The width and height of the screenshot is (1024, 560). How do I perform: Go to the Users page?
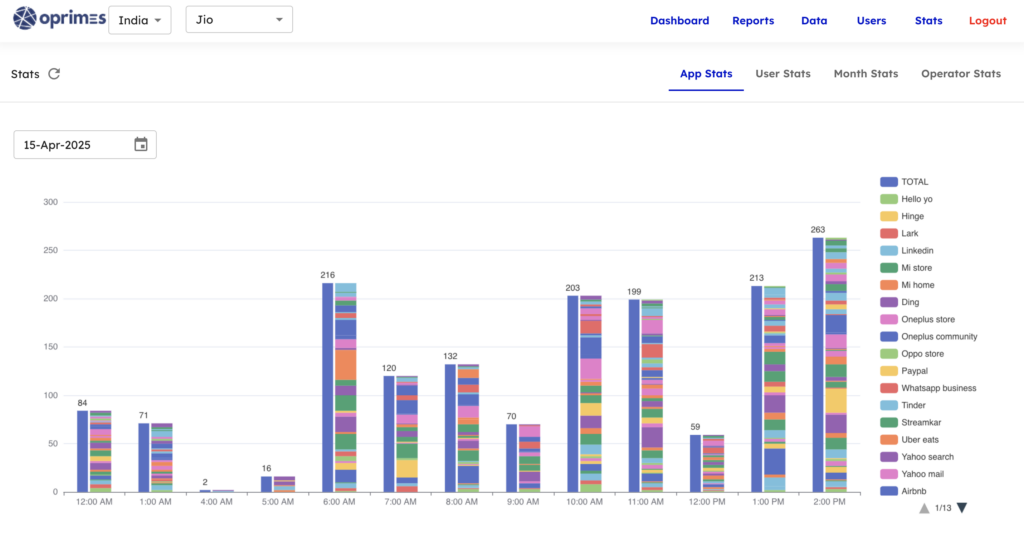871,20
